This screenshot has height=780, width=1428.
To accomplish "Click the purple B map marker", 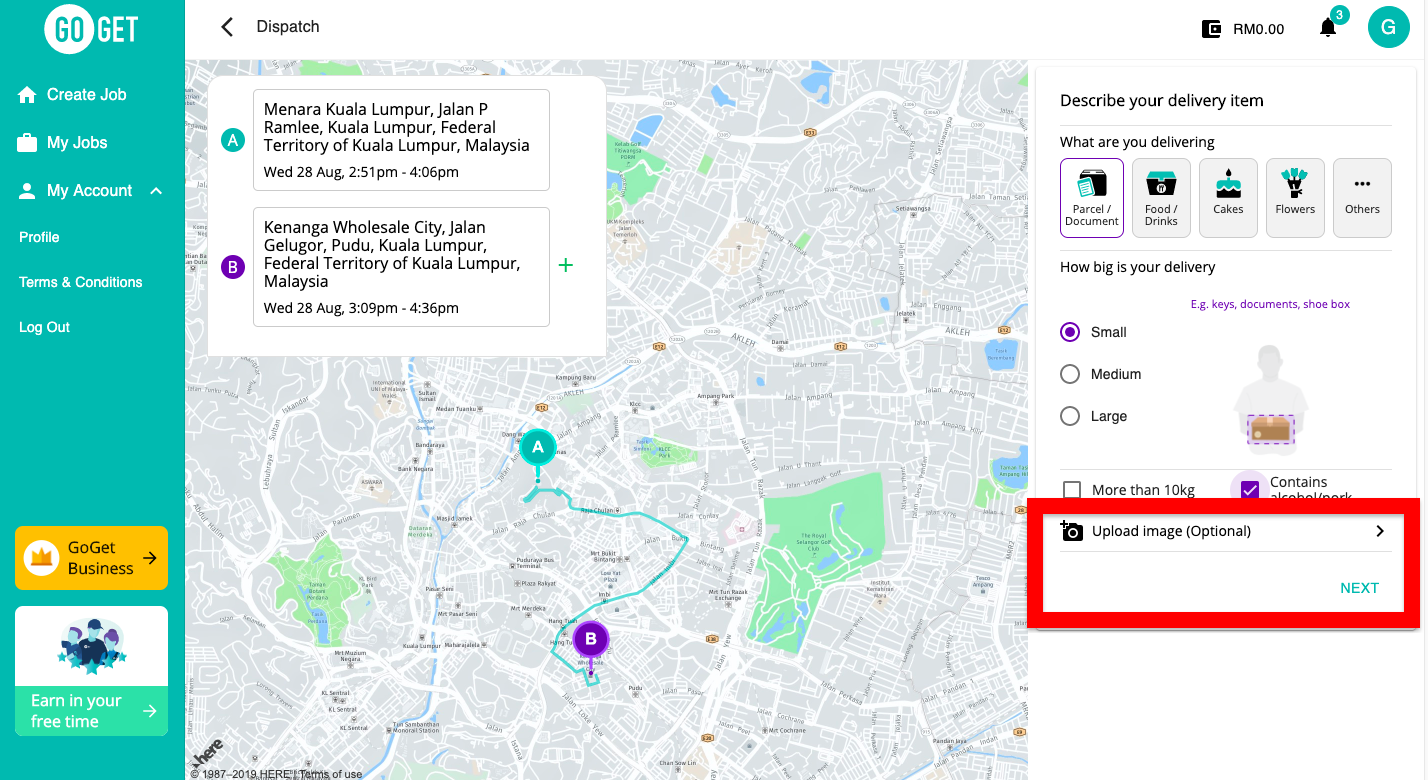I will coord(591,639).
